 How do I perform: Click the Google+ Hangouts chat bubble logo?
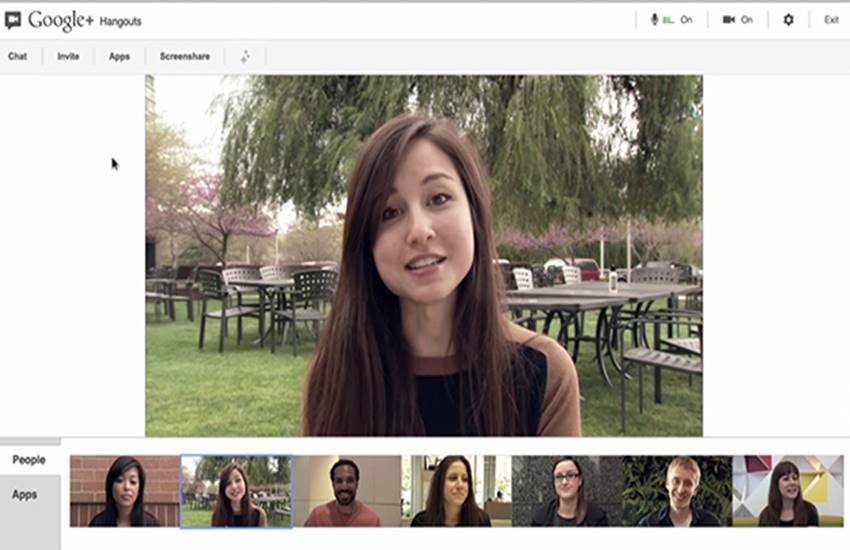point(13,20)
